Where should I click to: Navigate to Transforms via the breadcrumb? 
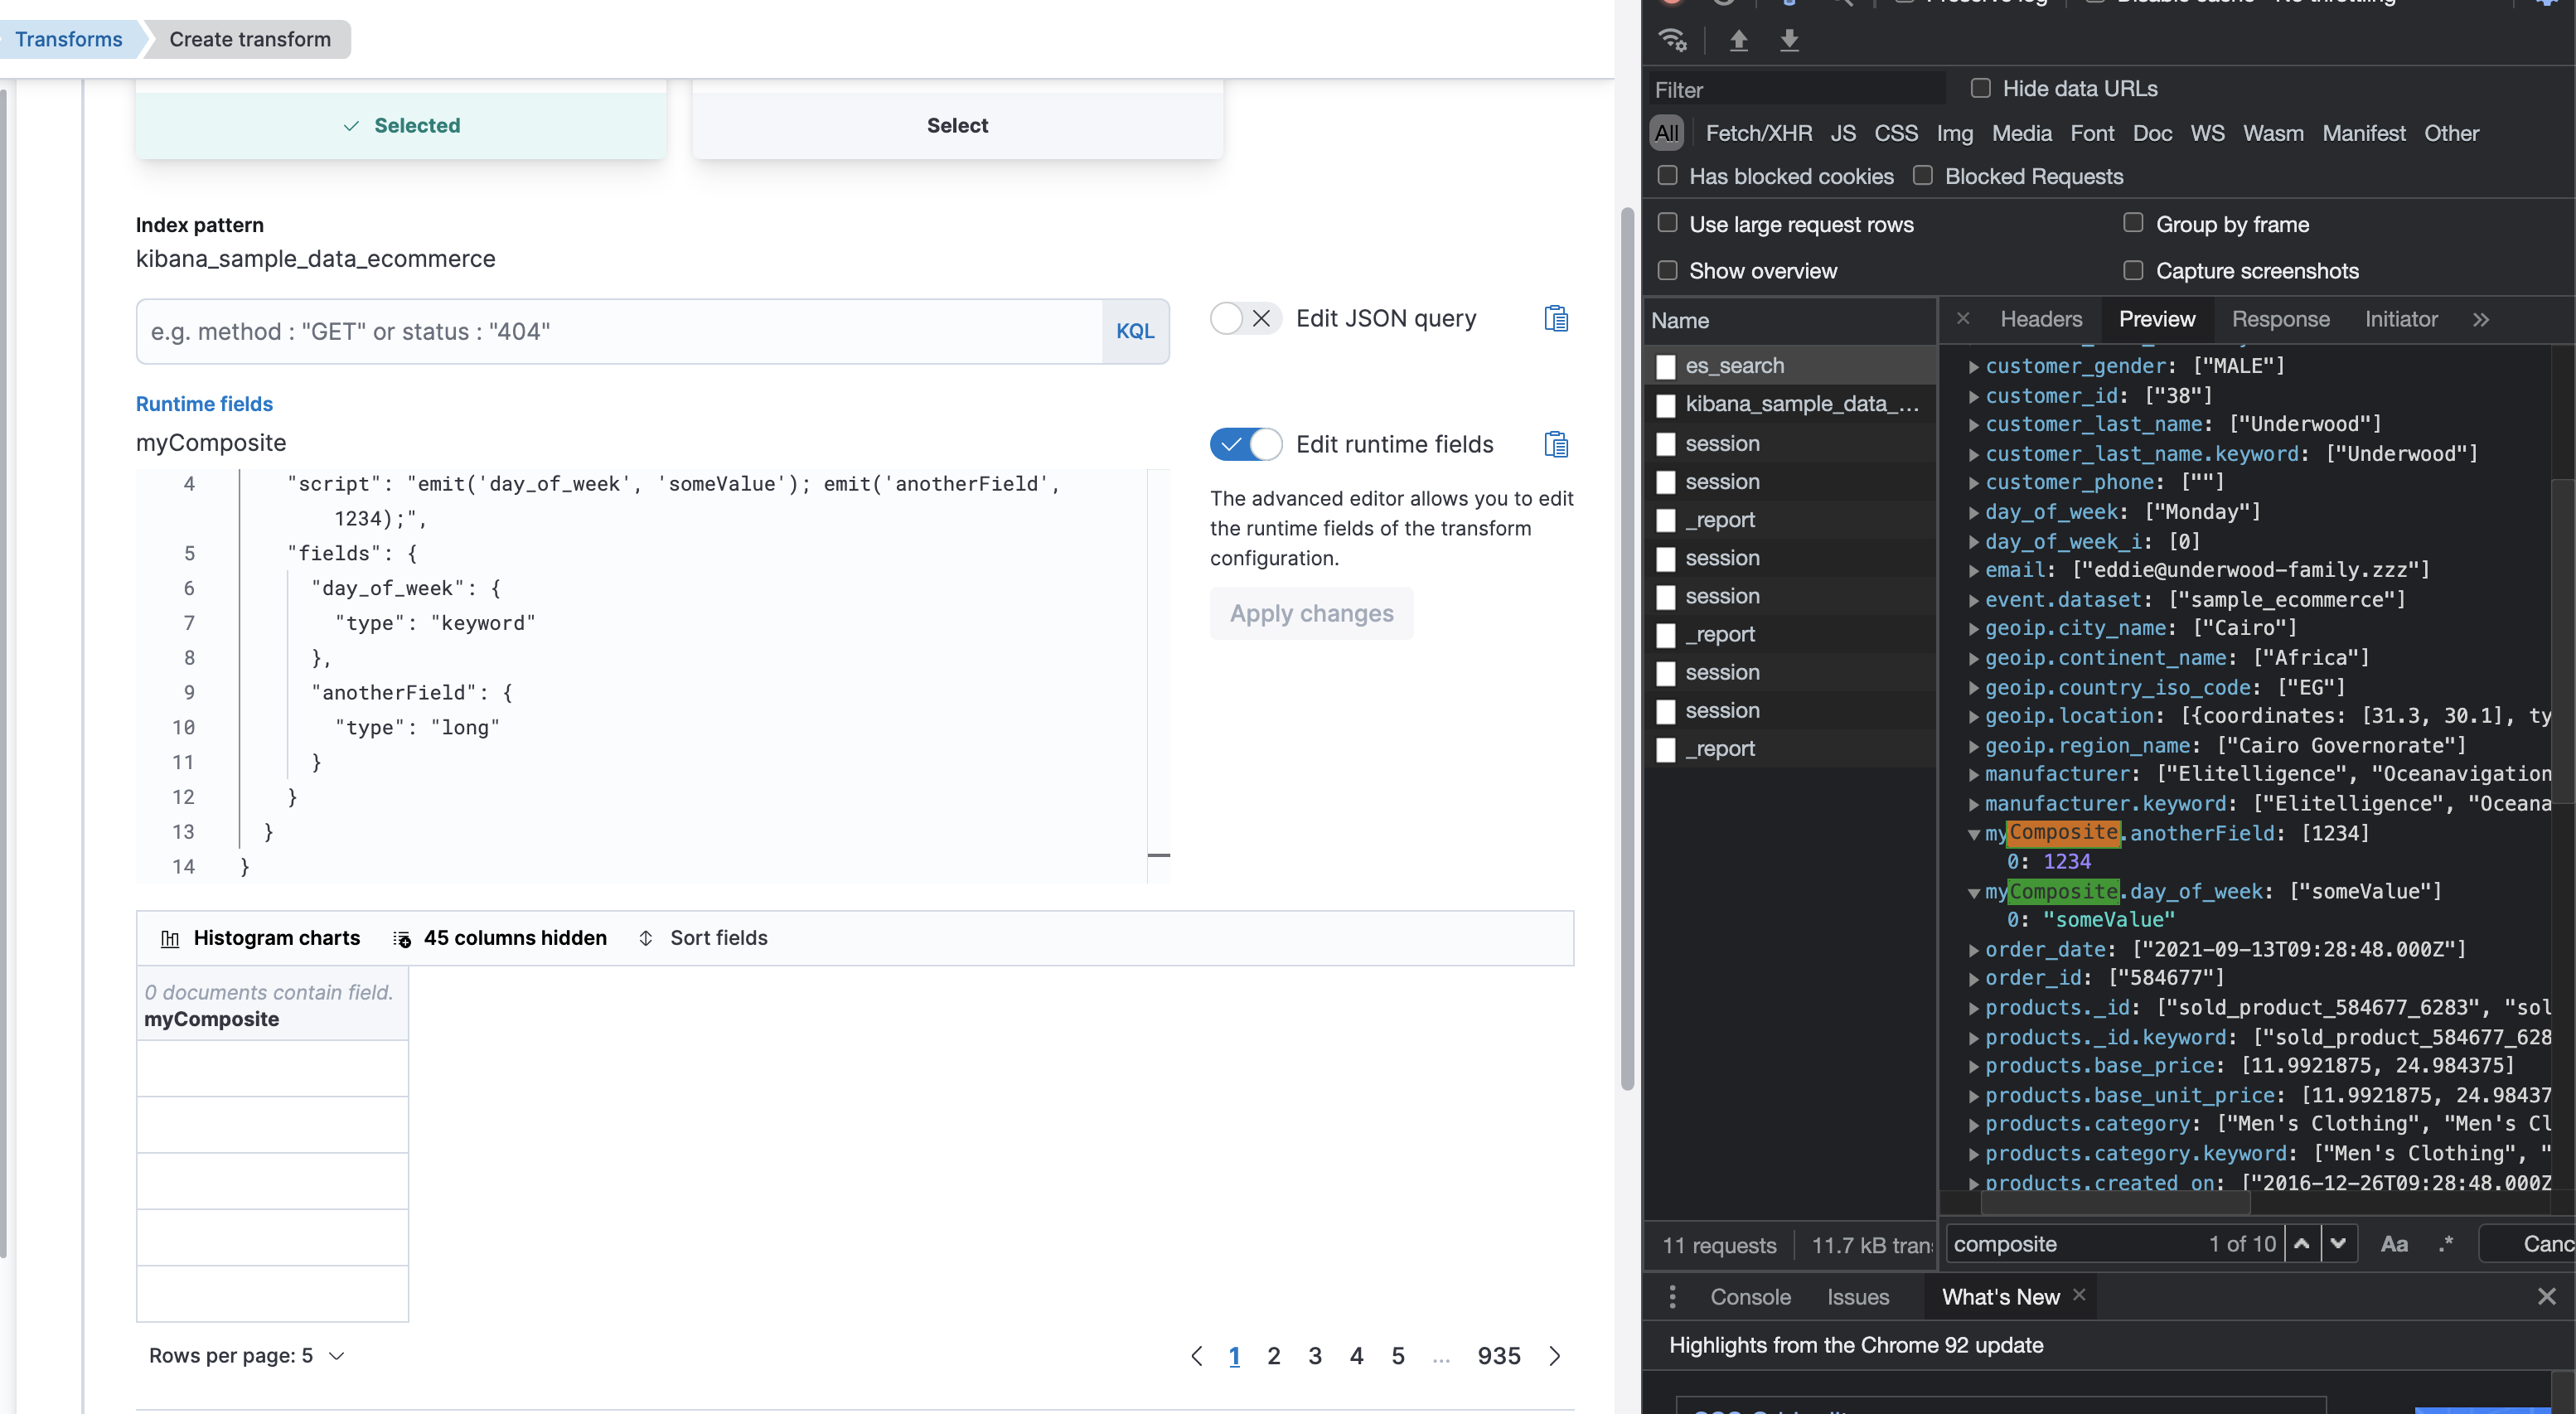pos(68,39)
